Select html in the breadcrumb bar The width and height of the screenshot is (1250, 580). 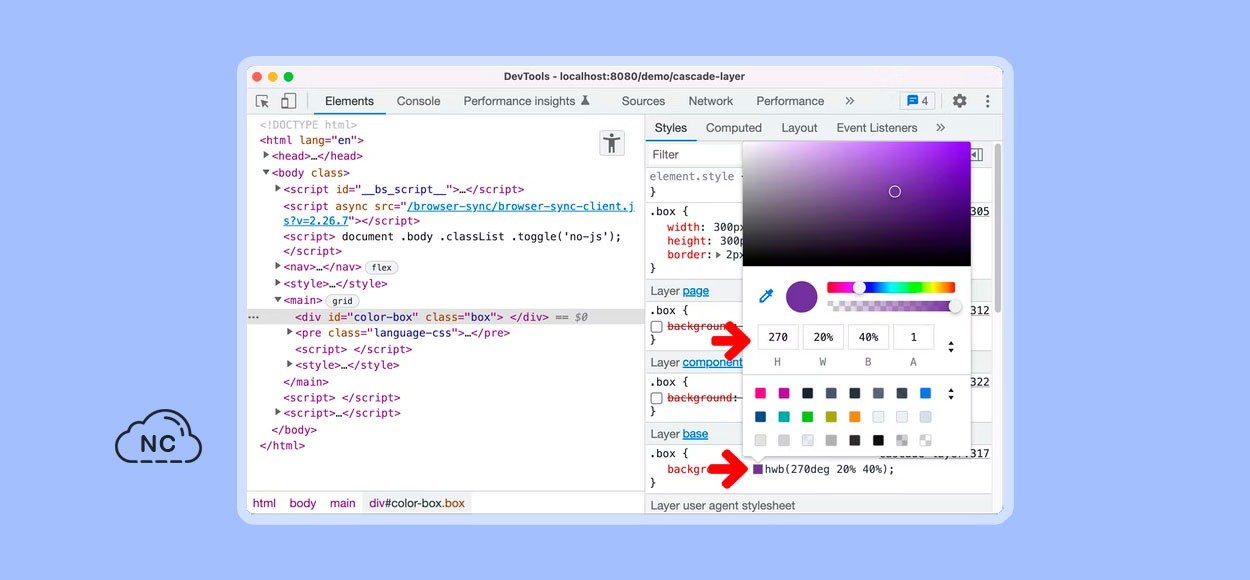(x=264, y=503)
